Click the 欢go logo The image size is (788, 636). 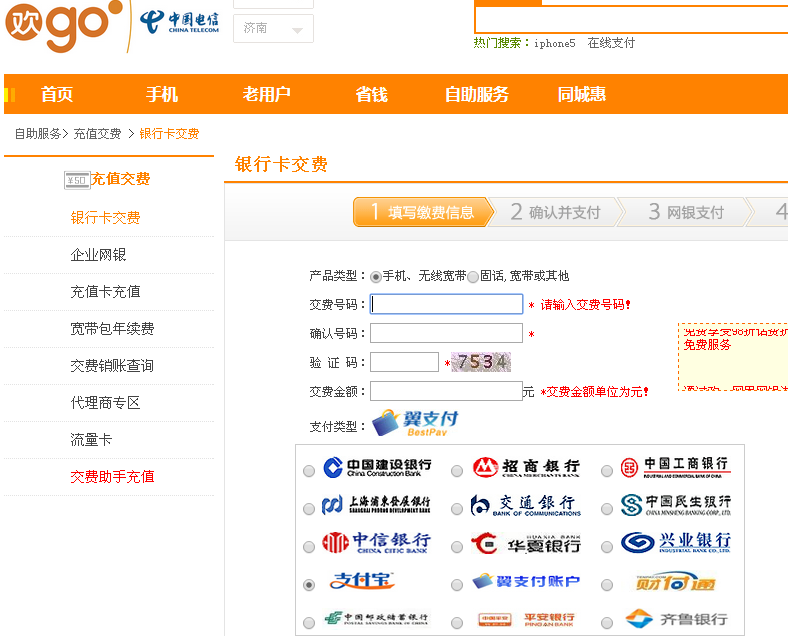tap(64, 25)
